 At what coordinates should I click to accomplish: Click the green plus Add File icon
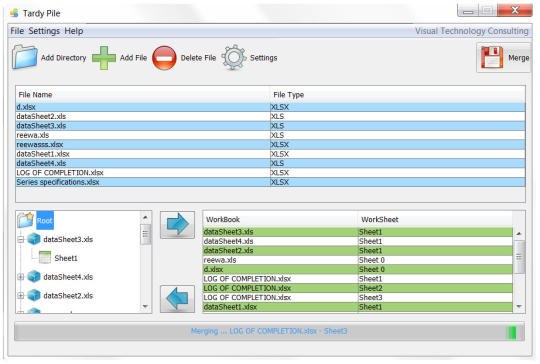click(x=104, y=58)
